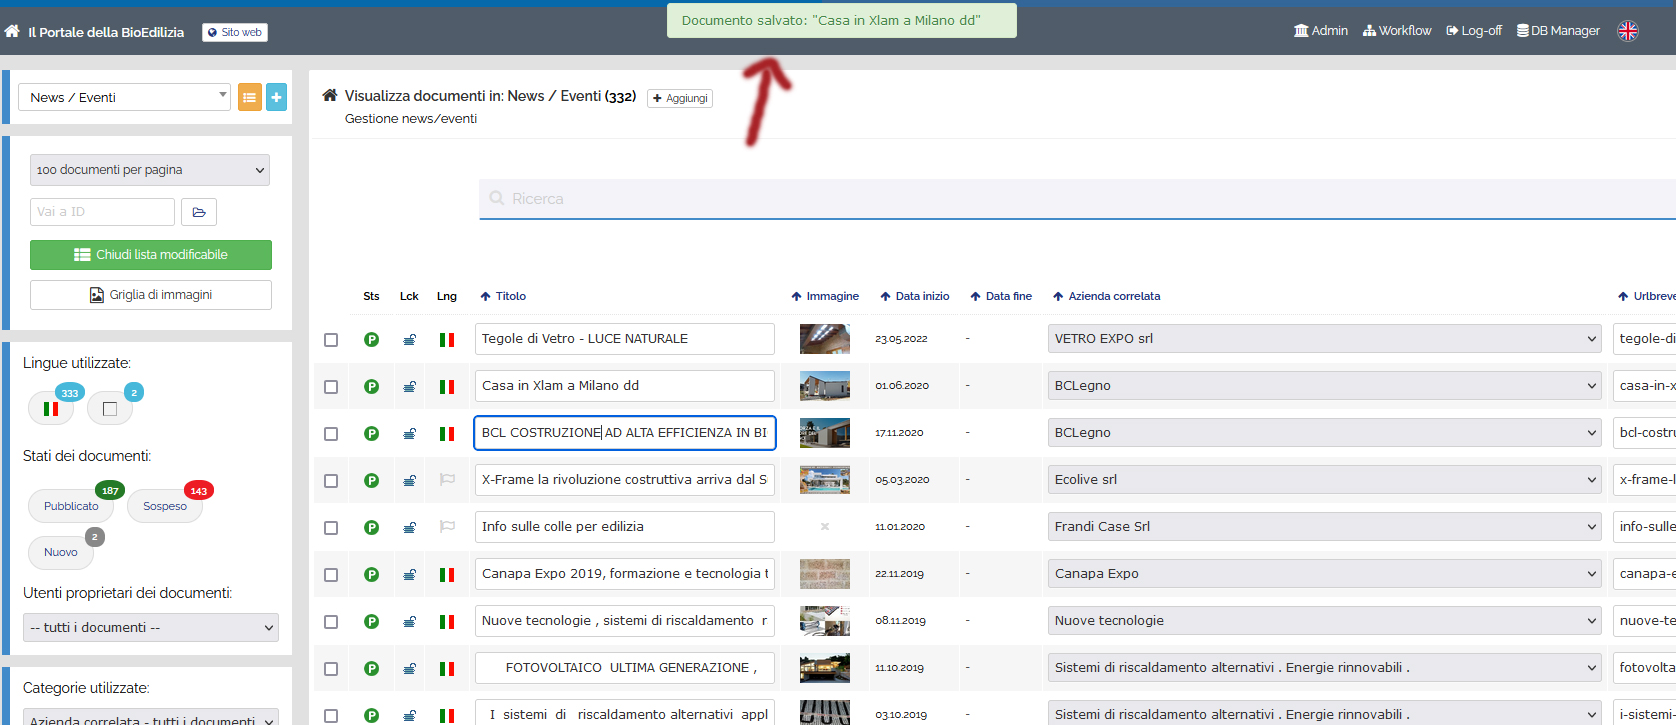This screenshot has height=725, width=1676.
Task: Click the lock icon in Tegole di Vetro row
Action: tap(409, 340)
